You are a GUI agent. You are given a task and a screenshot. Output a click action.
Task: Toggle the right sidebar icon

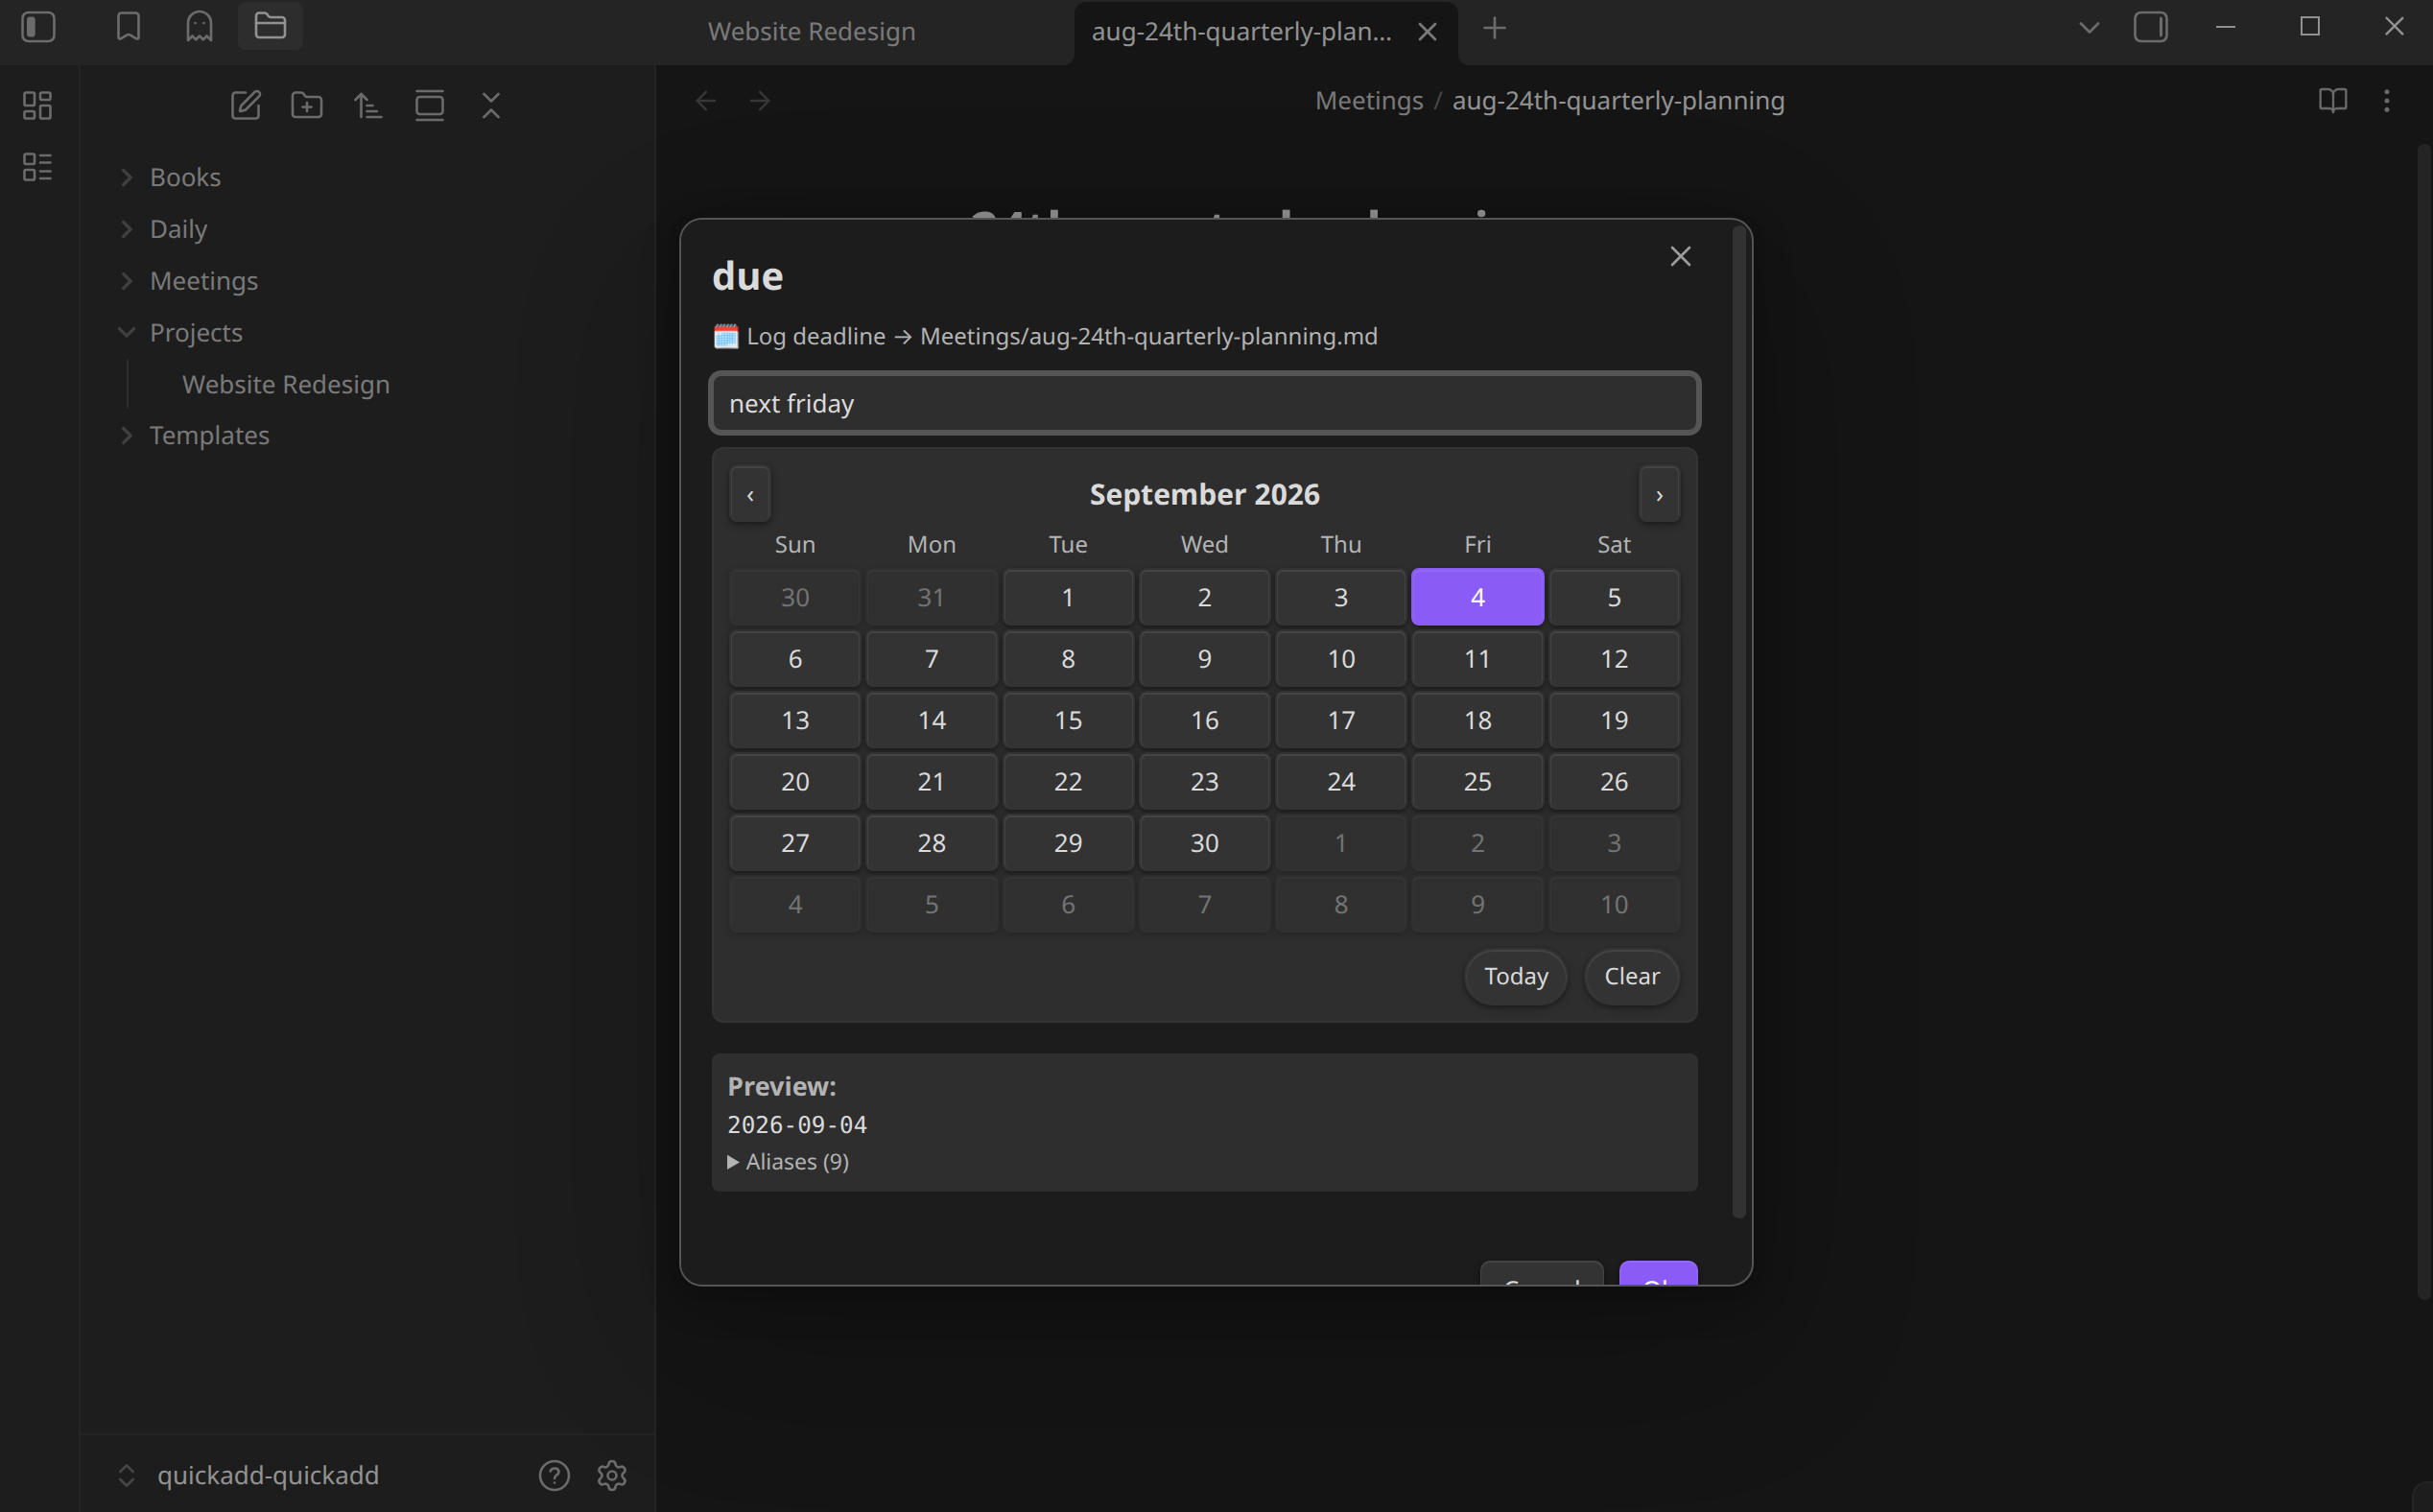(2150, 27)
